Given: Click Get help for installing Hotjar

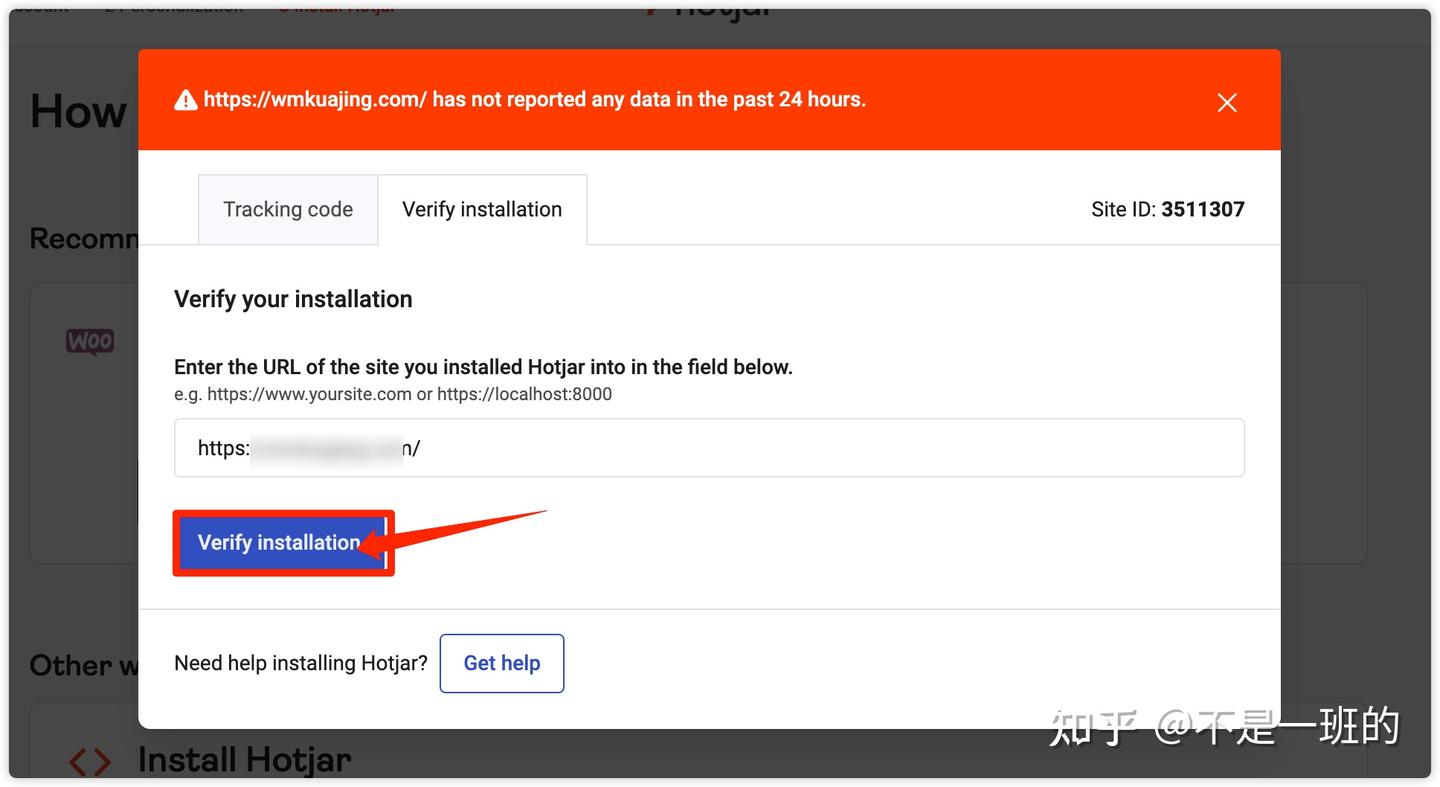Looking at the screenshot, I should coord(501,663).
